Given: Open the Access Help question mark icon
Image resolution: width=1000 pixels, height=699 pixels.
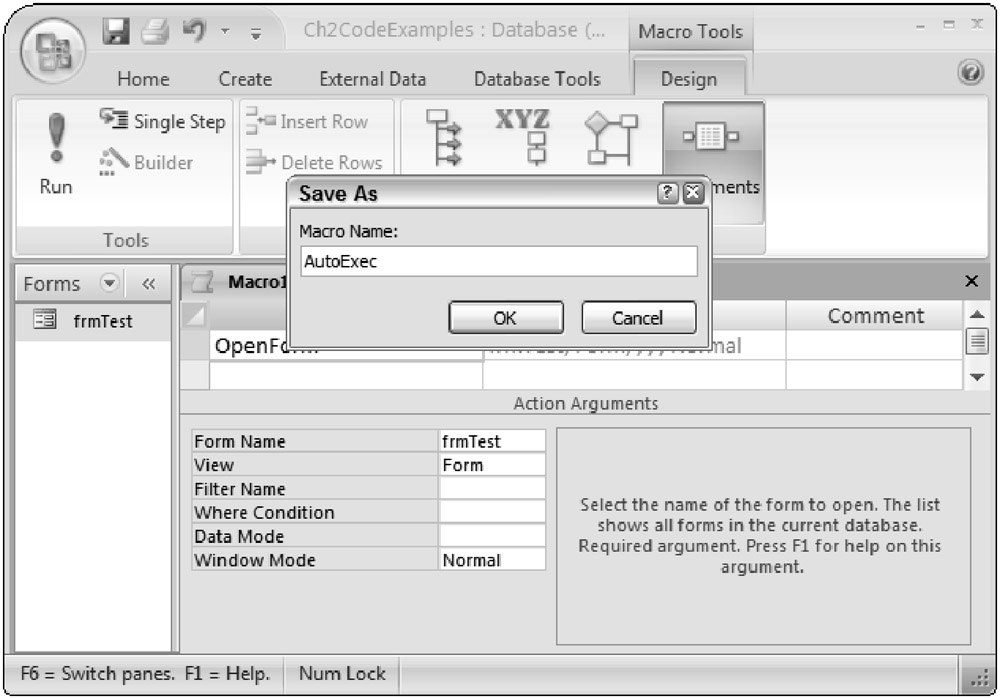Looking at the screenshot, I should (x=968, y=74).
